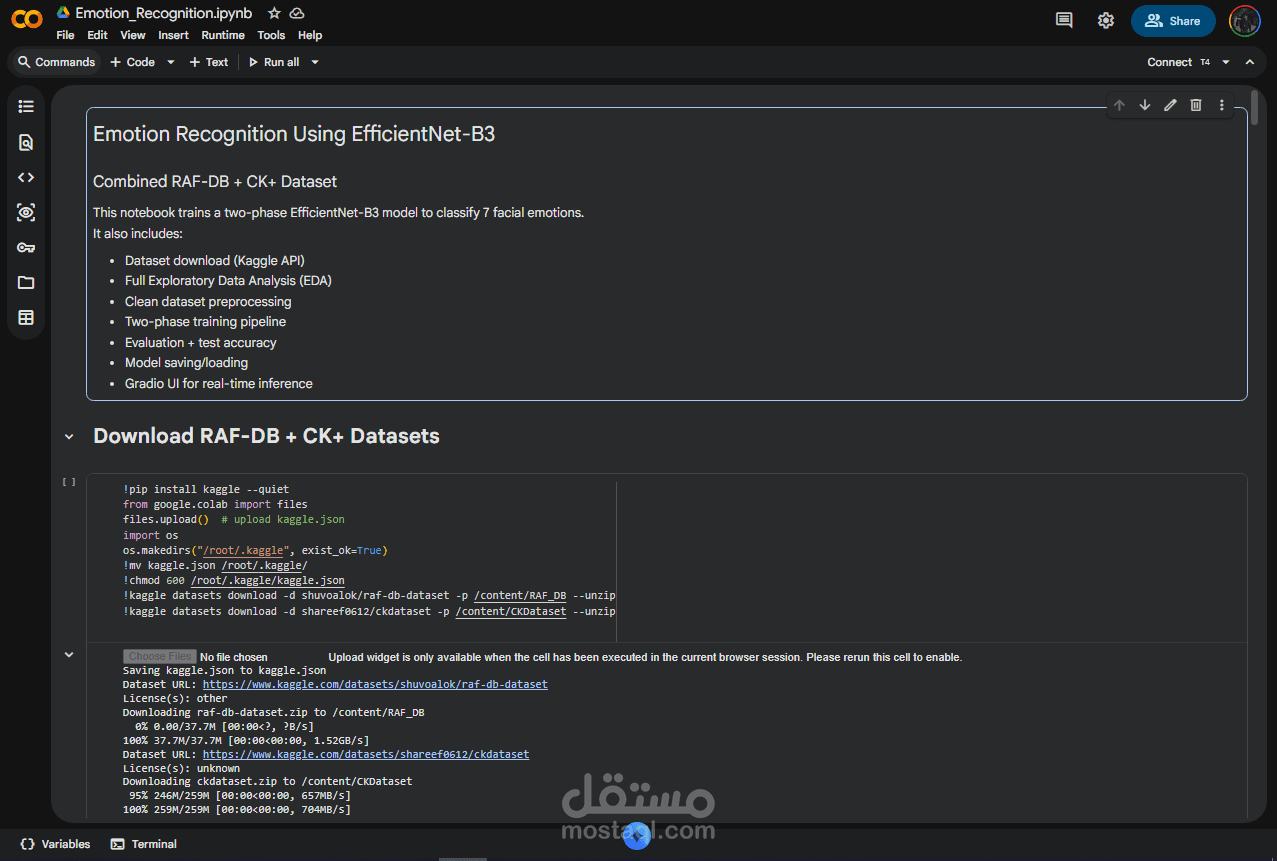1277x861 pixels.
Task: Check the cloud save status icon
Action: pos(297,13)
